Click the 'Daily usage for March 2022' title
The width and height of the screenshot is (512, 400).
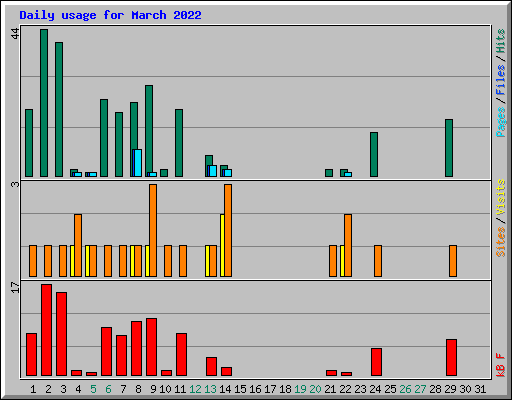(x=110, y=15)
